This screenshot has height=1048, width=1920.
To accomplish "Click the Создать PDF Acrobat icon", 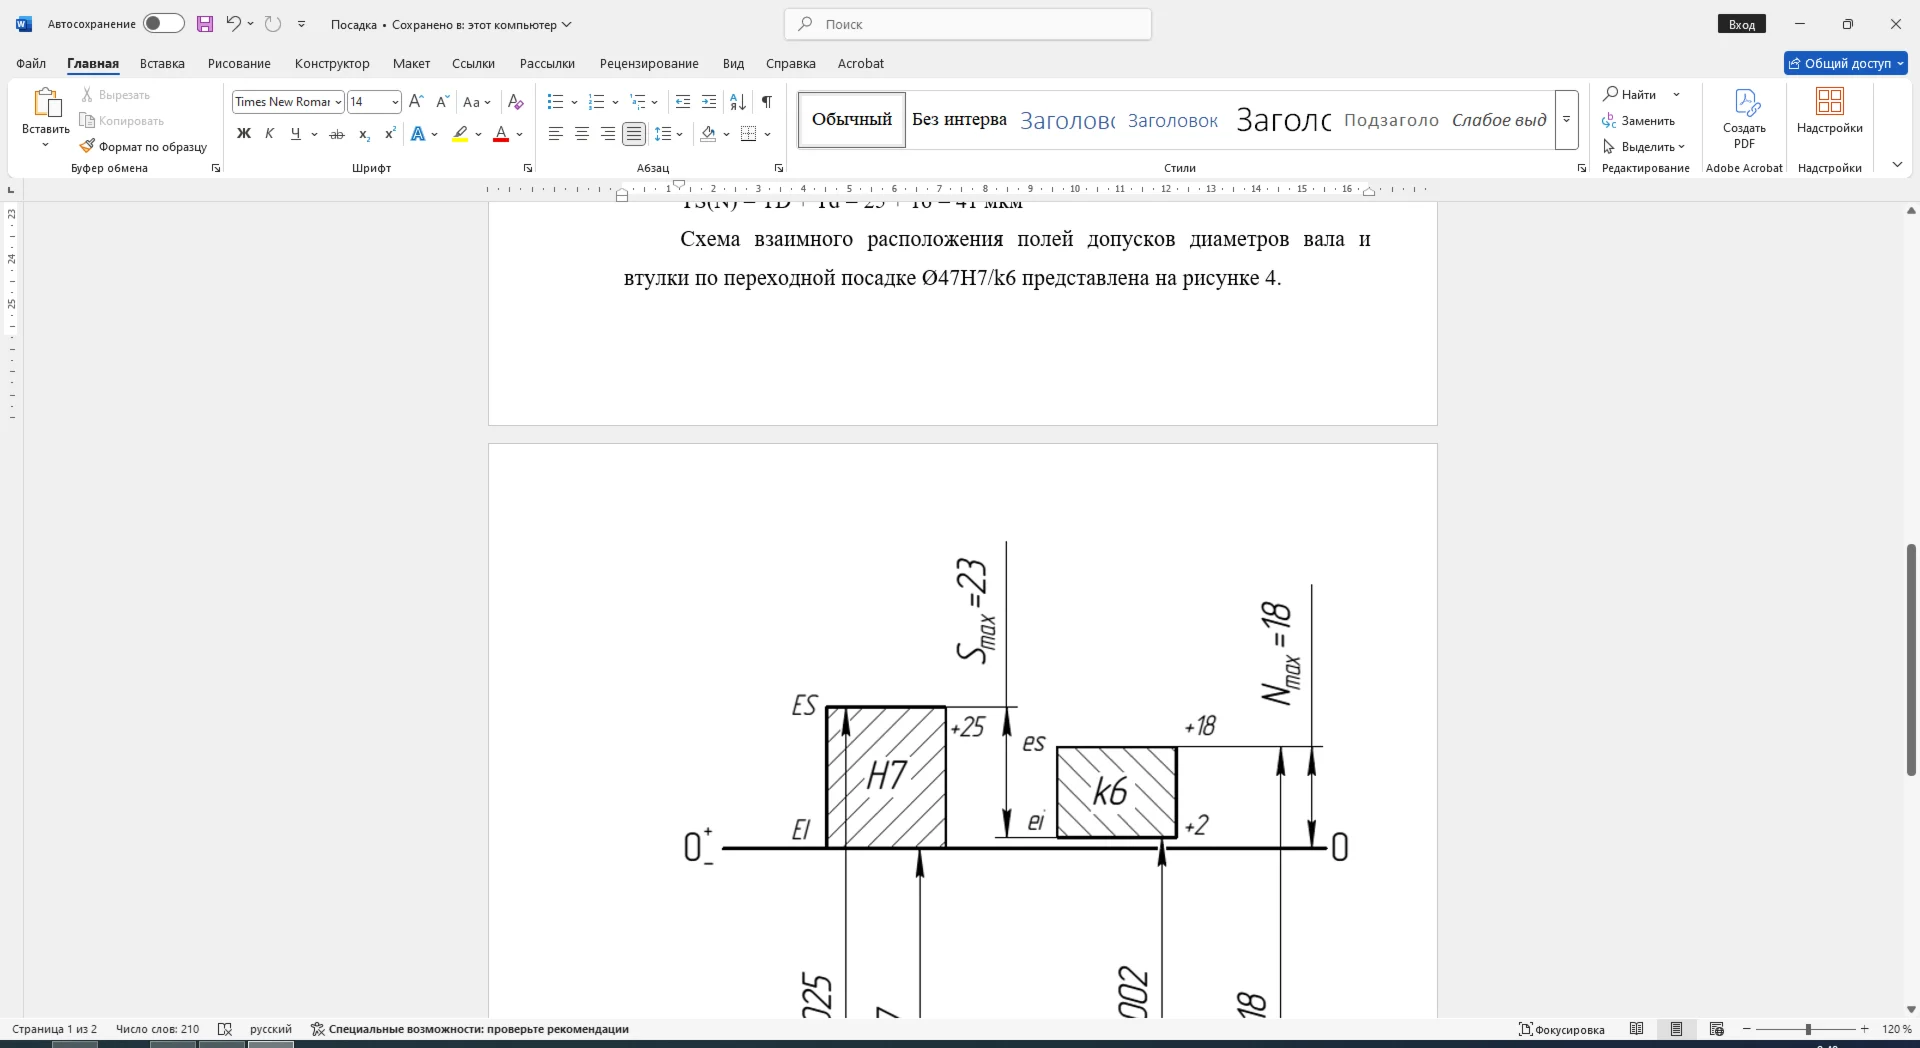I will click(x=1744, y=120).
